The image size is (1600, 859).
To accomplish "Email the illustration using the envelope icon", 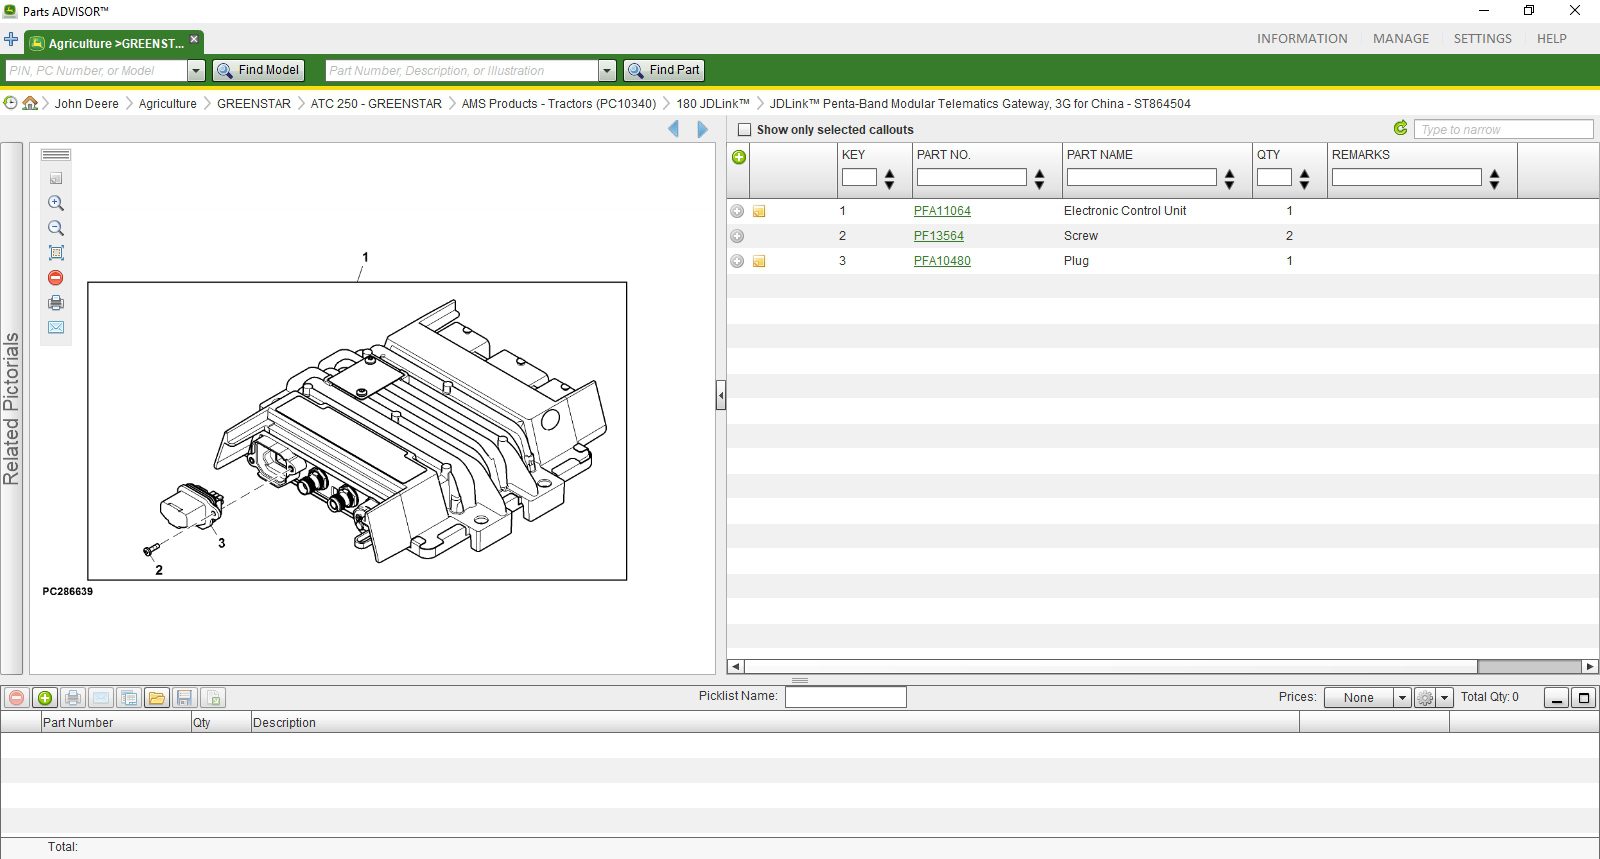I will coord(56,328).
